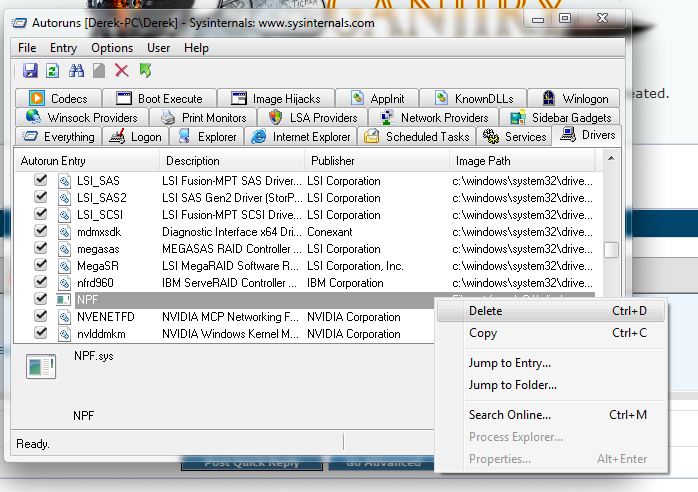Switch to the Internet Explorer tab
The width and height of the screenshot is (698, 492).
pos(300,137)
